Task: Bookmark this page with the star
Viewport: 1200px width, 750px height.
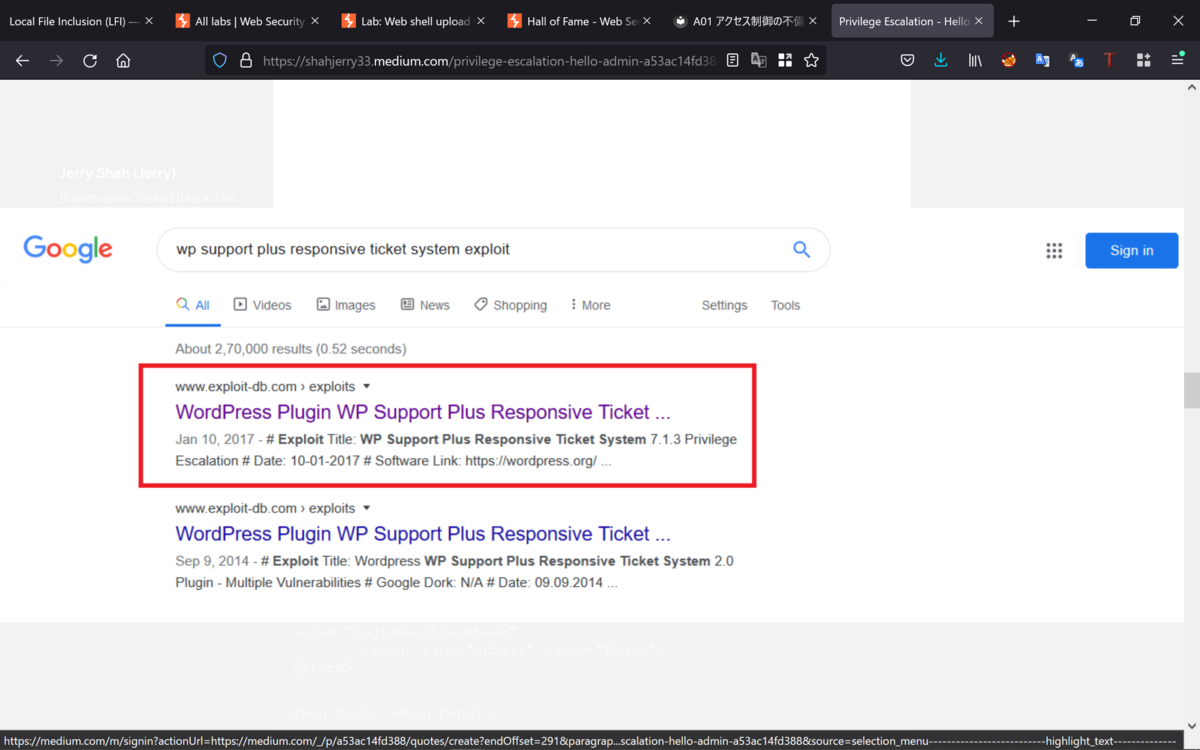Action: pos(811,61)
